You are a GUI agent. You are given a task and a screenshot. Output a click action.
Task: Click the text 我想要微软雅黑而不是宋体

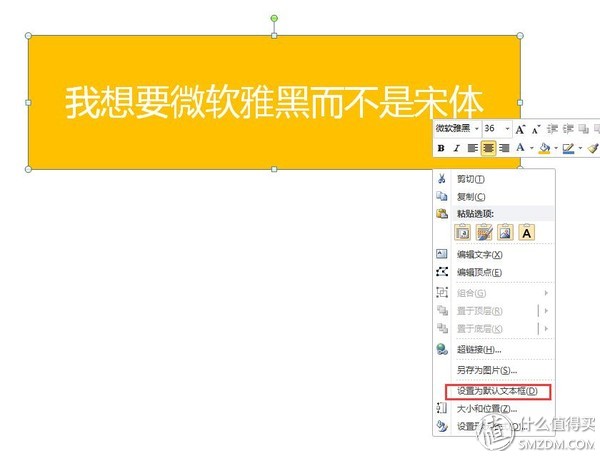point(273,102)
